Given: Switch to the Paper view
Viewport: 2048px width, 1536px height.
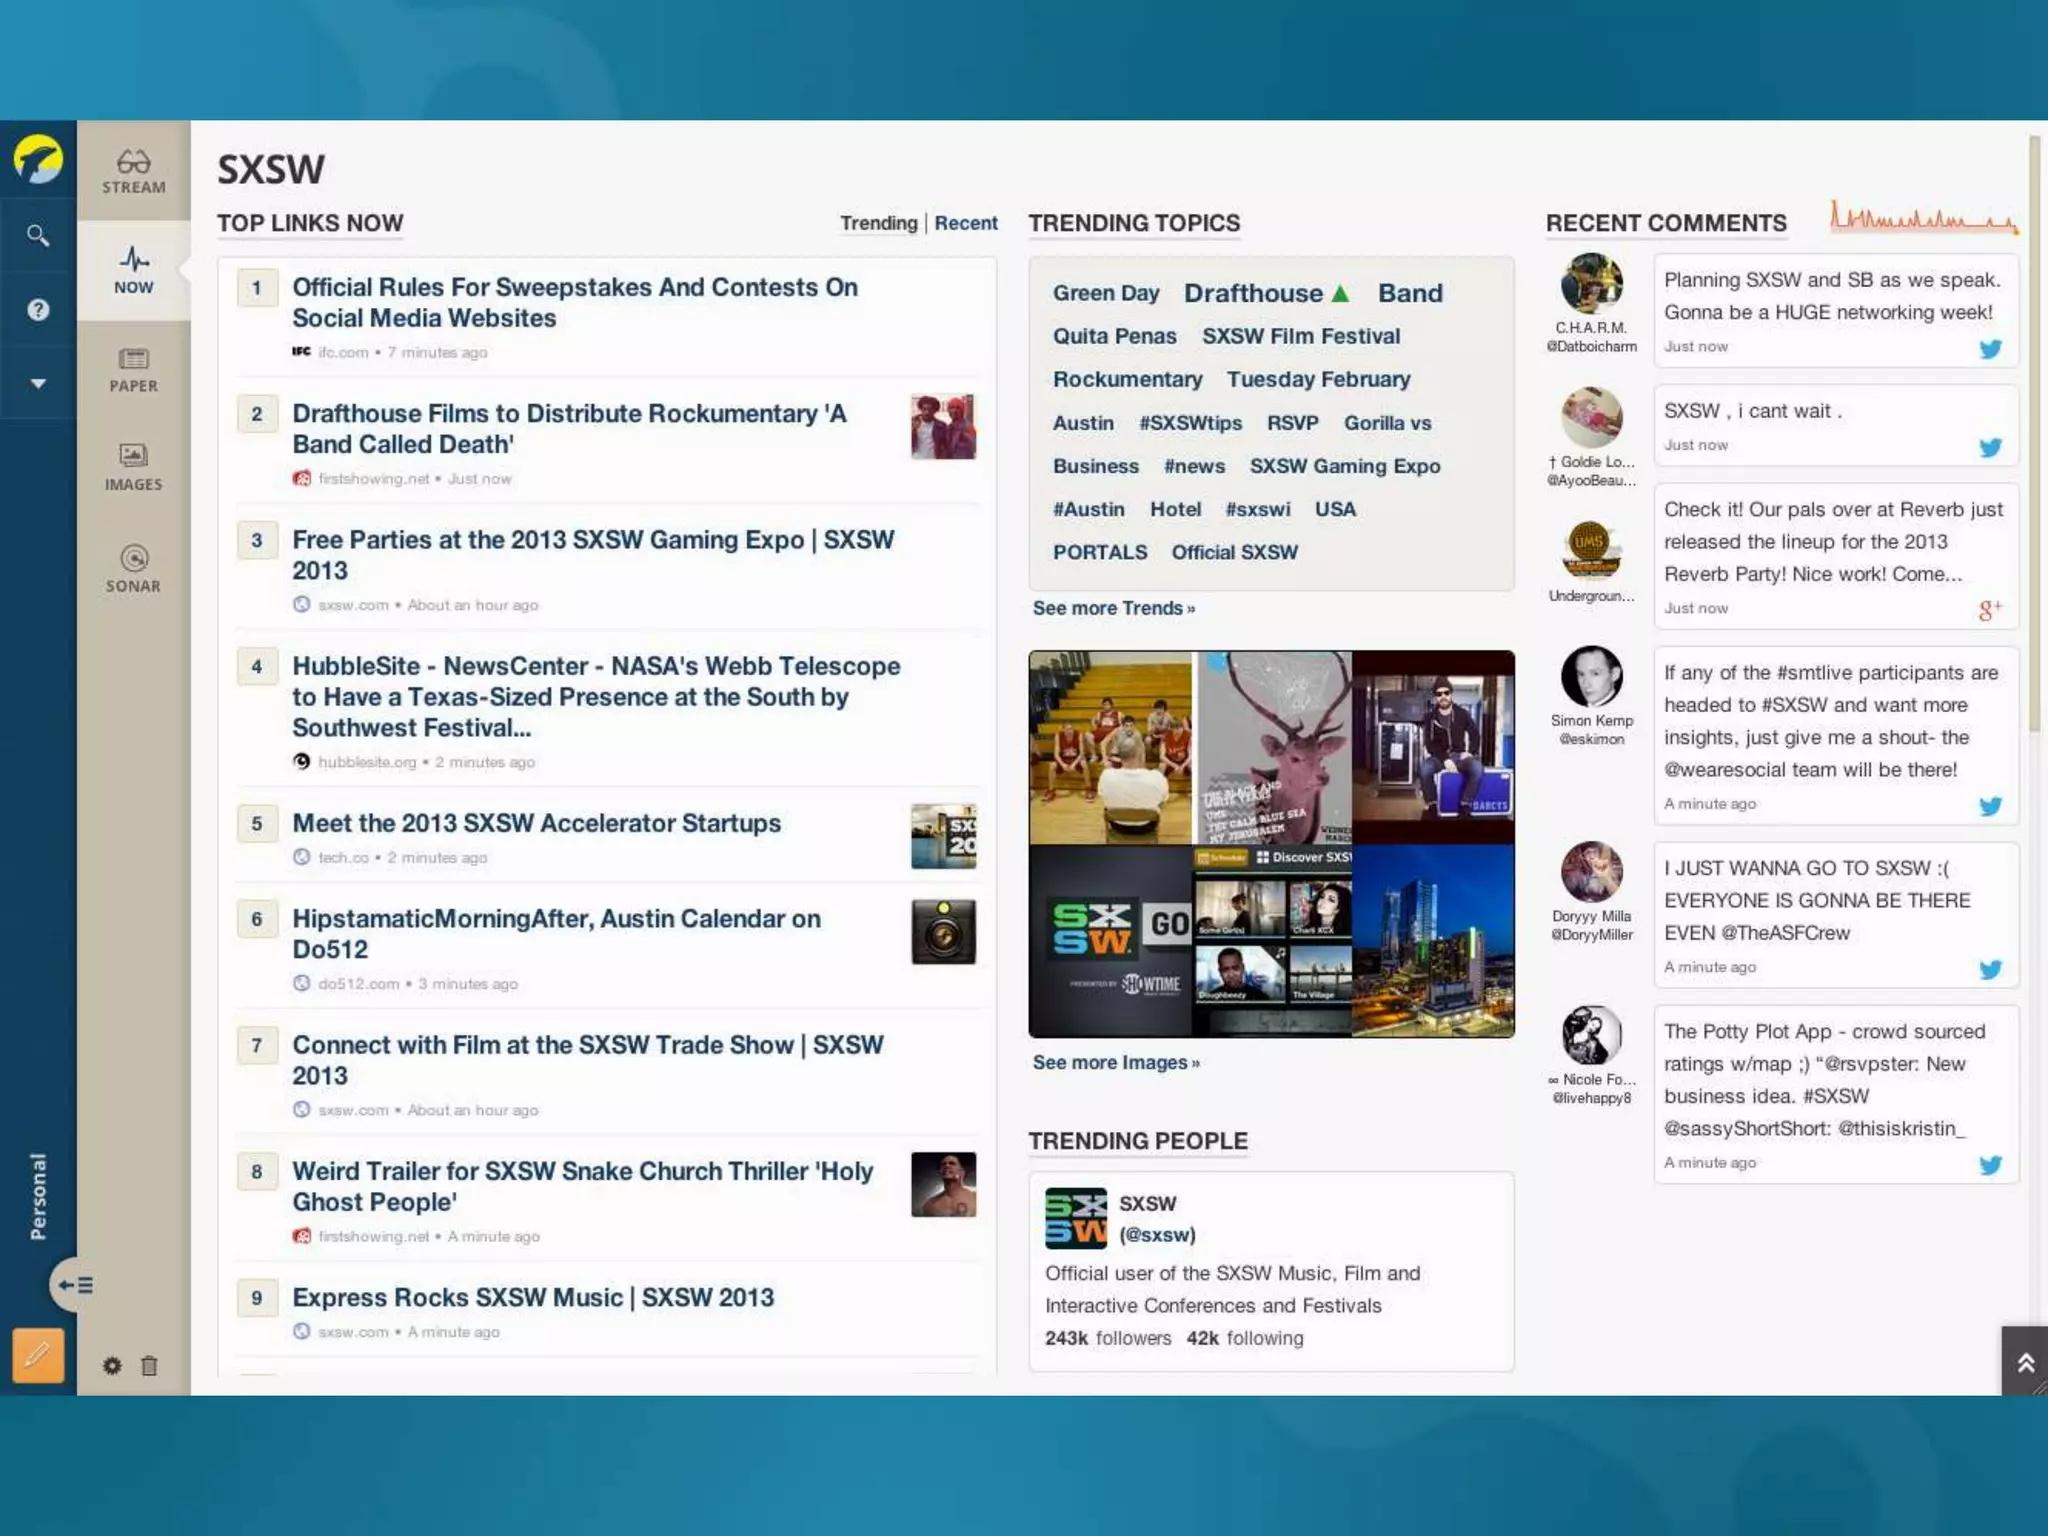Looking at the screenshot, I should tap(133, 369).
